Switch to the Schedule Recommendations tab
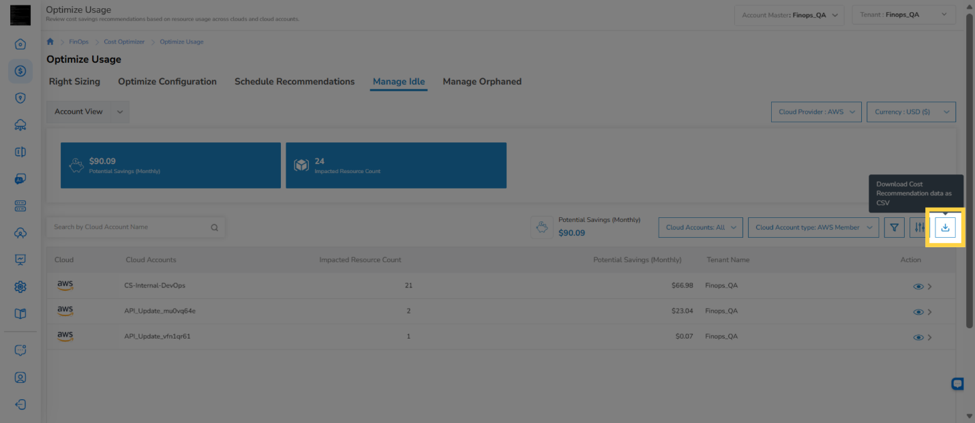The width and height of the screenshot is (975, 423). [295, 81]
